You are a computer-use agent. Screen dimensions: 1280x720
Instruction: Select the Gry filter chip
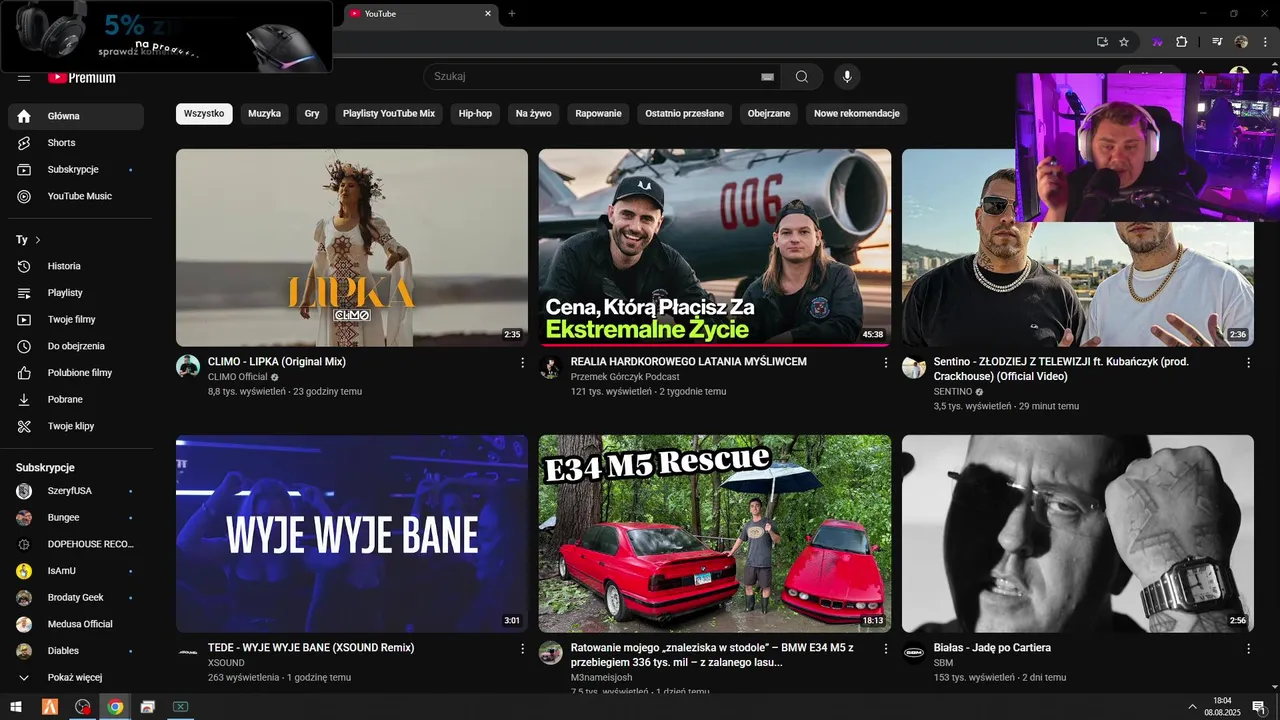click(x=312, y=114)
